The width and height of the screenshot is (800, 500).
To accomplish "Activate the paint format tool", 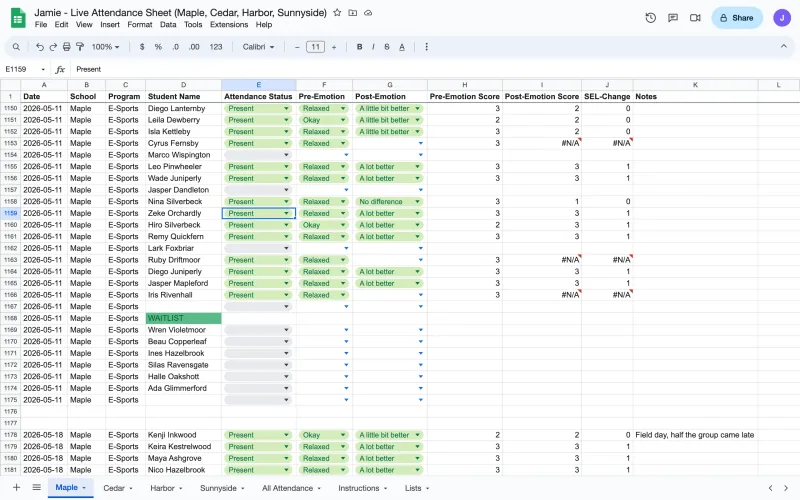I will point(80,47).
